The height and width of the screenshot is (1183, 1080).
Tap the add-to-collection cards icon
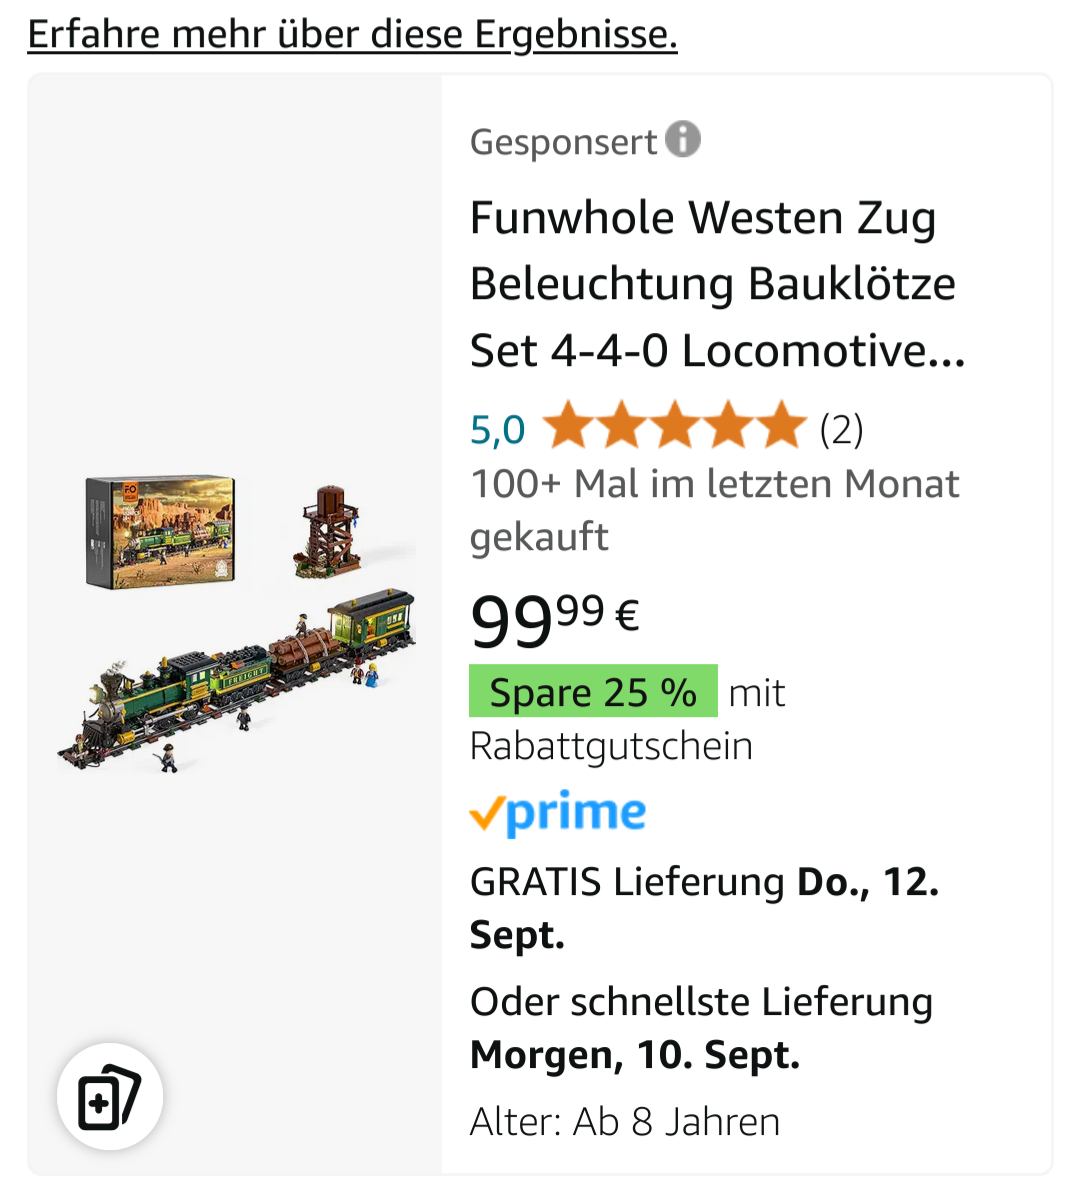click(x=109, y=1097)
